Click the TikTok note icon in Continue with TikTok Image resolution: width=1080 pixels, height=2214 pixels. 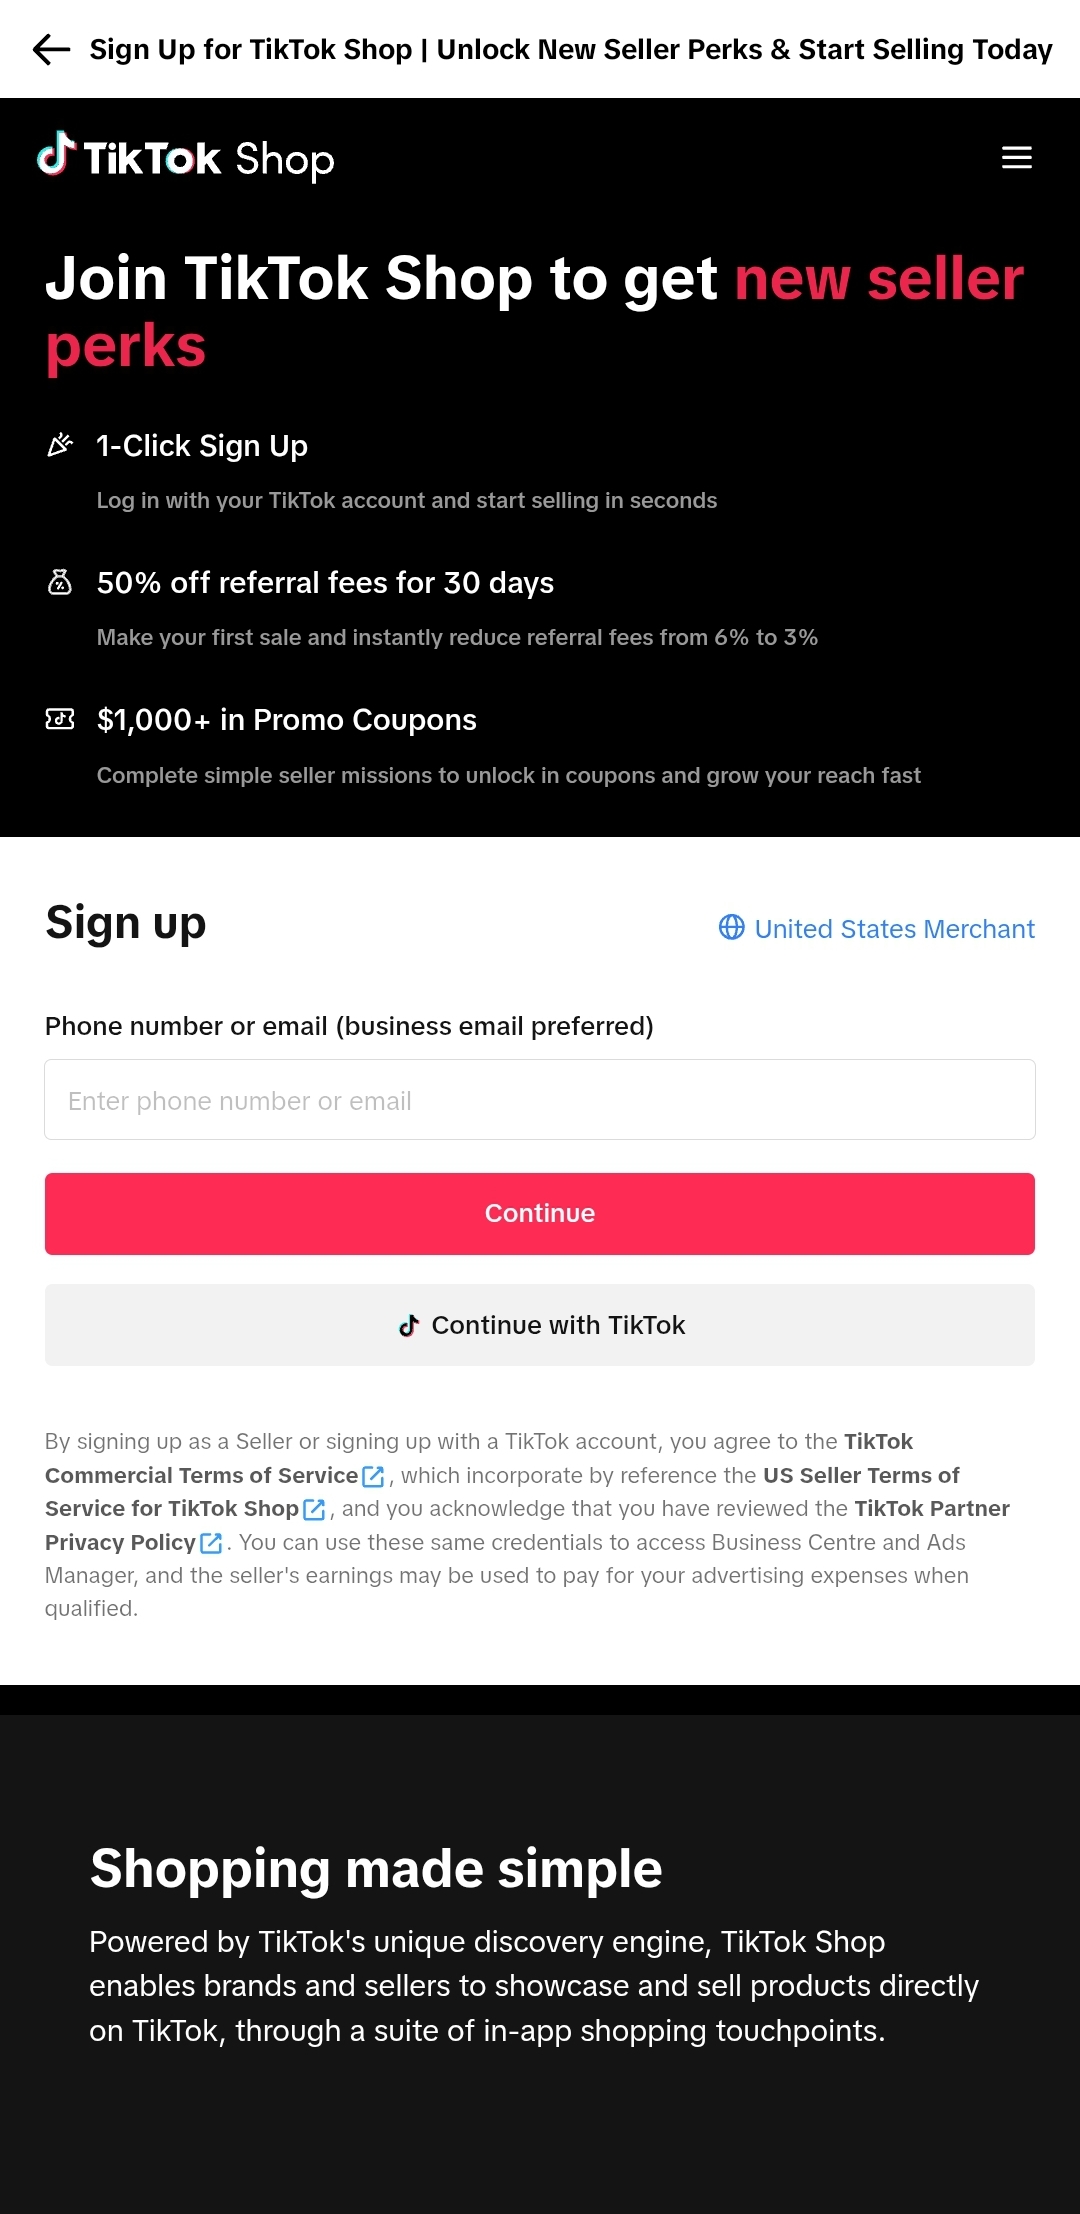409,1325
